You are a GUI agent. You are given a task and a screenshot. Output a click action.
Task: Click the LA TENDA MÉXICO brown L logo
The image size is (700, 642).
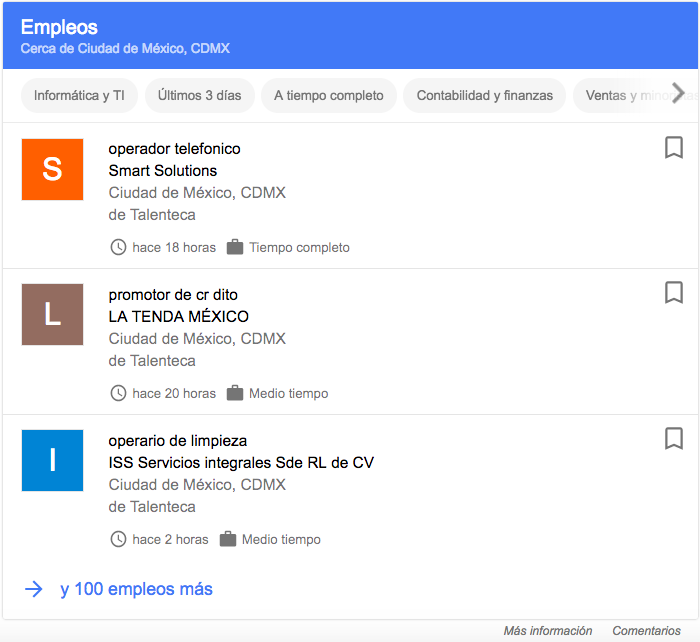52,314
